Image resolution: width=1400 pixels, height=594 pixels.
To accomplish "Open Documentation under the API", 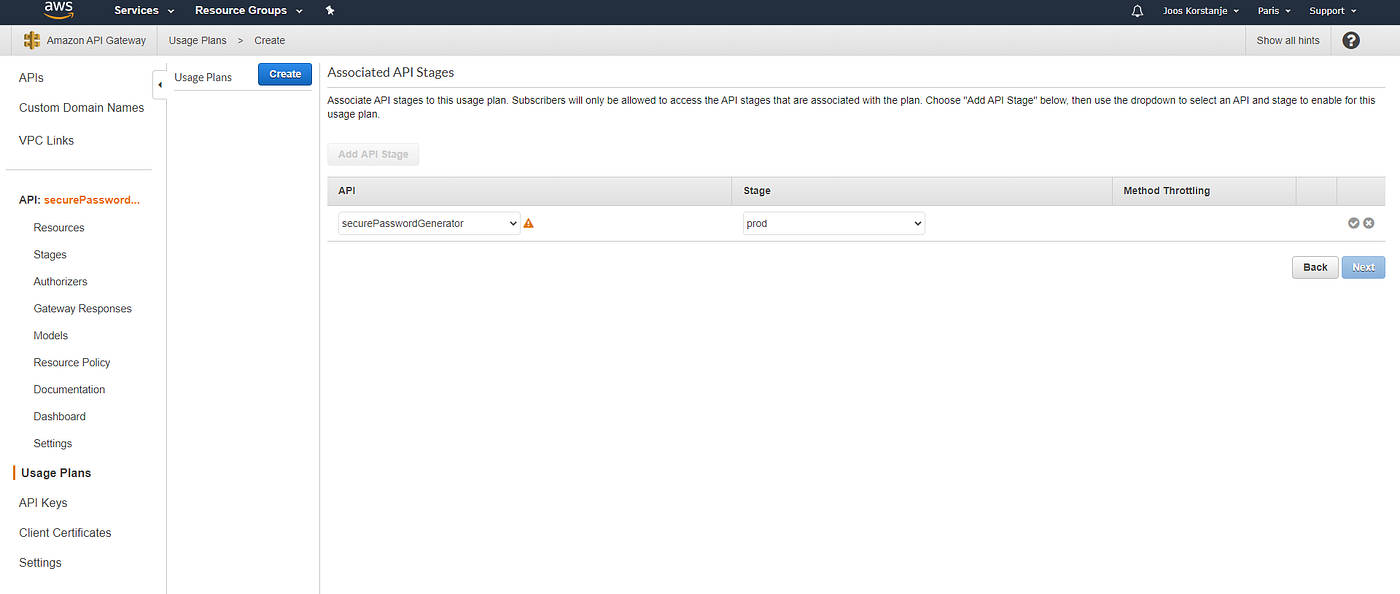I will pos(69,390).
